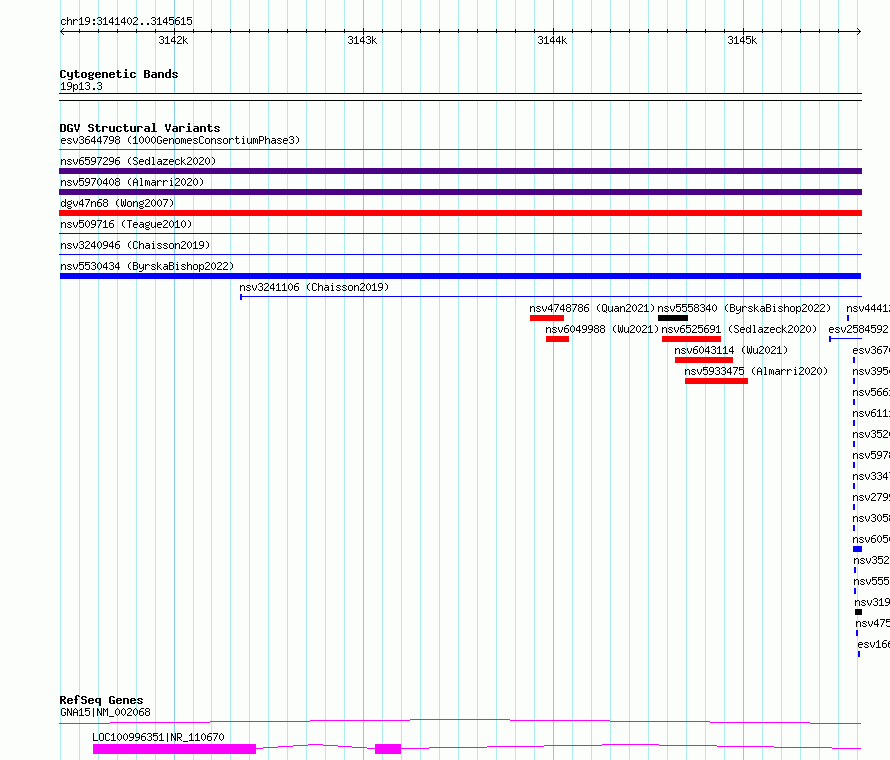Click the nsv5933475 (Almarri2020) label

pos(756,371)
